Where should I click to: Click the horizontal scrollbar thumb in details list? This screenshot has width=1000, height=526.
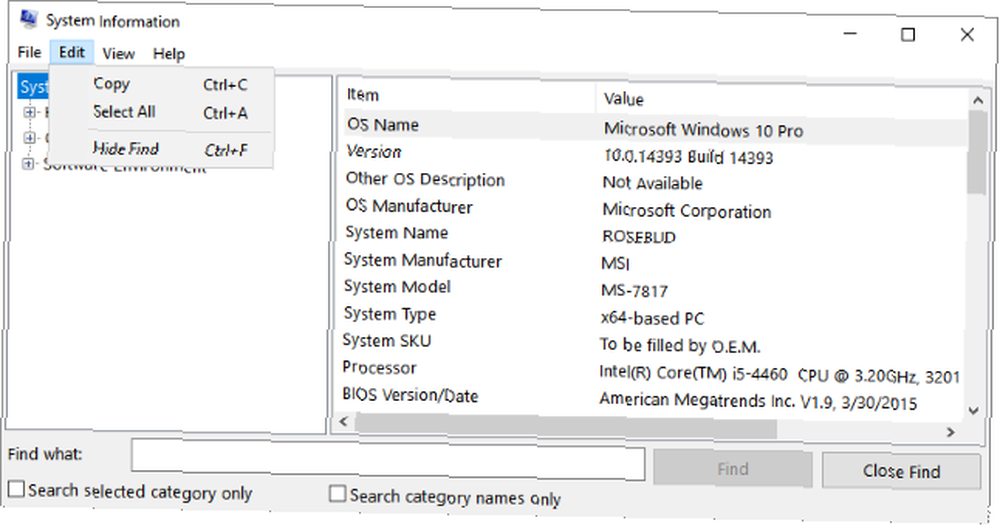click(566, 426)
